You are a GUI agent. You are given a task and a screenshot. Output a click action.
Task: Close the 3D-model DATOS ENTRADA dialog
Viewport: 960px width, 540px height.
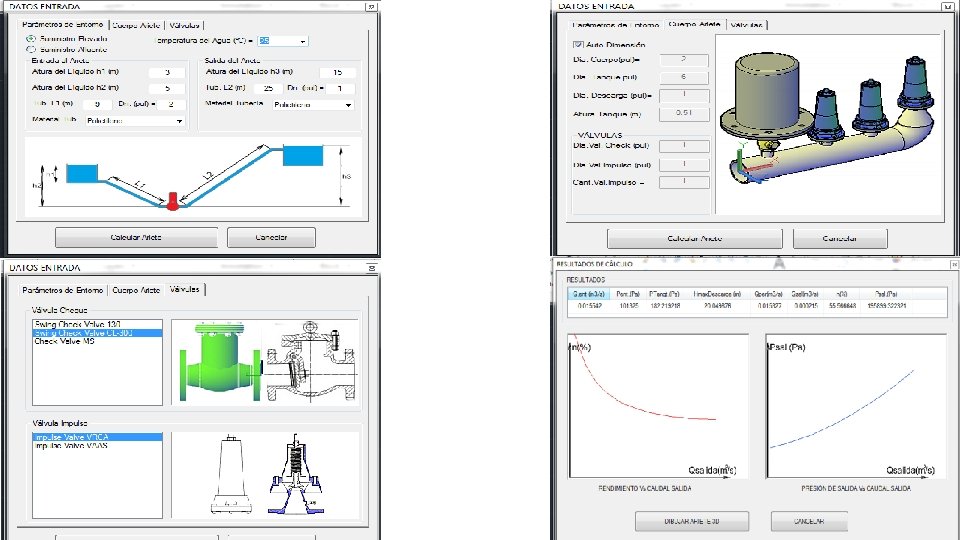[x=948, y=6]
